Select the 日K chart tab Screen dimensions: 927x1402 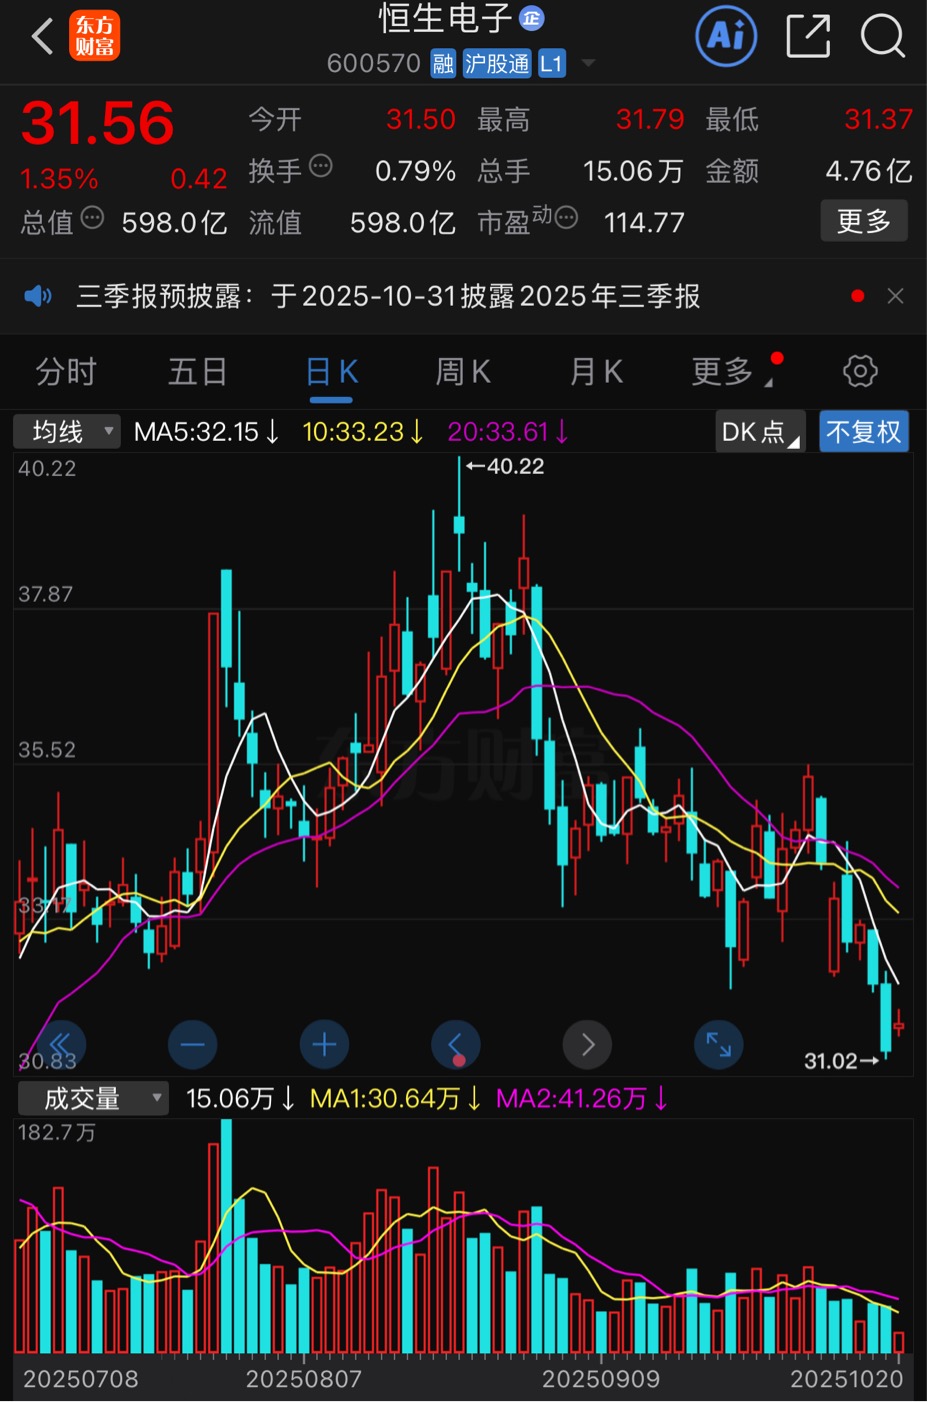[331, 372]
